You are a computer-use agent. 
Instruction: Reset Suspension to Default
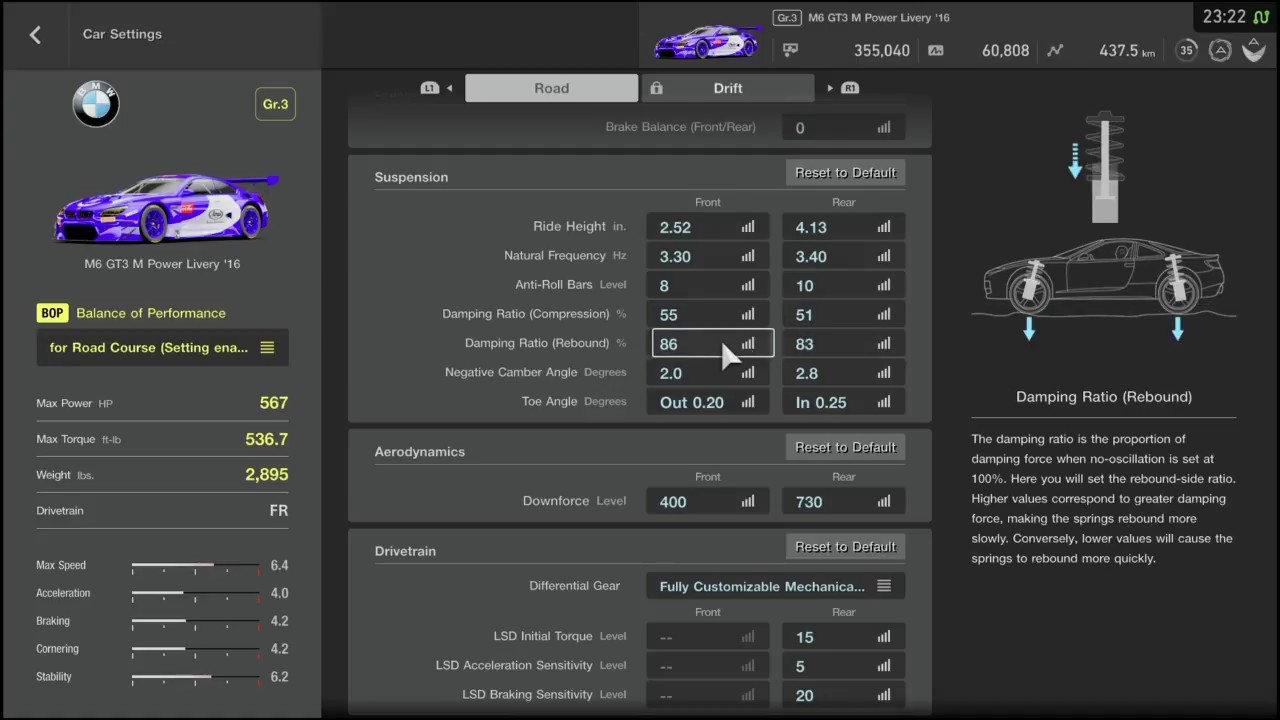tap(845, 173)
